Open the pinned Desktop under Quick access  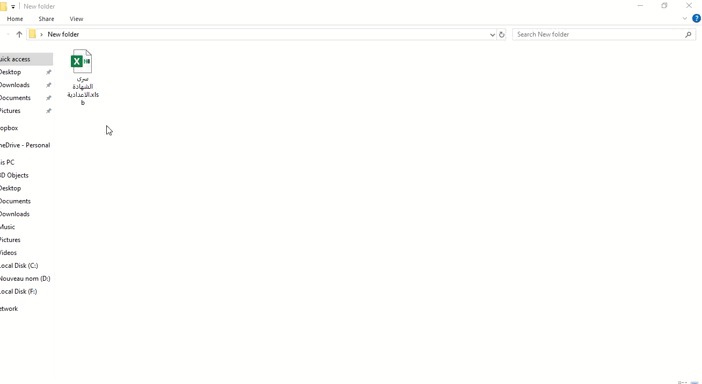coord(11,72)
